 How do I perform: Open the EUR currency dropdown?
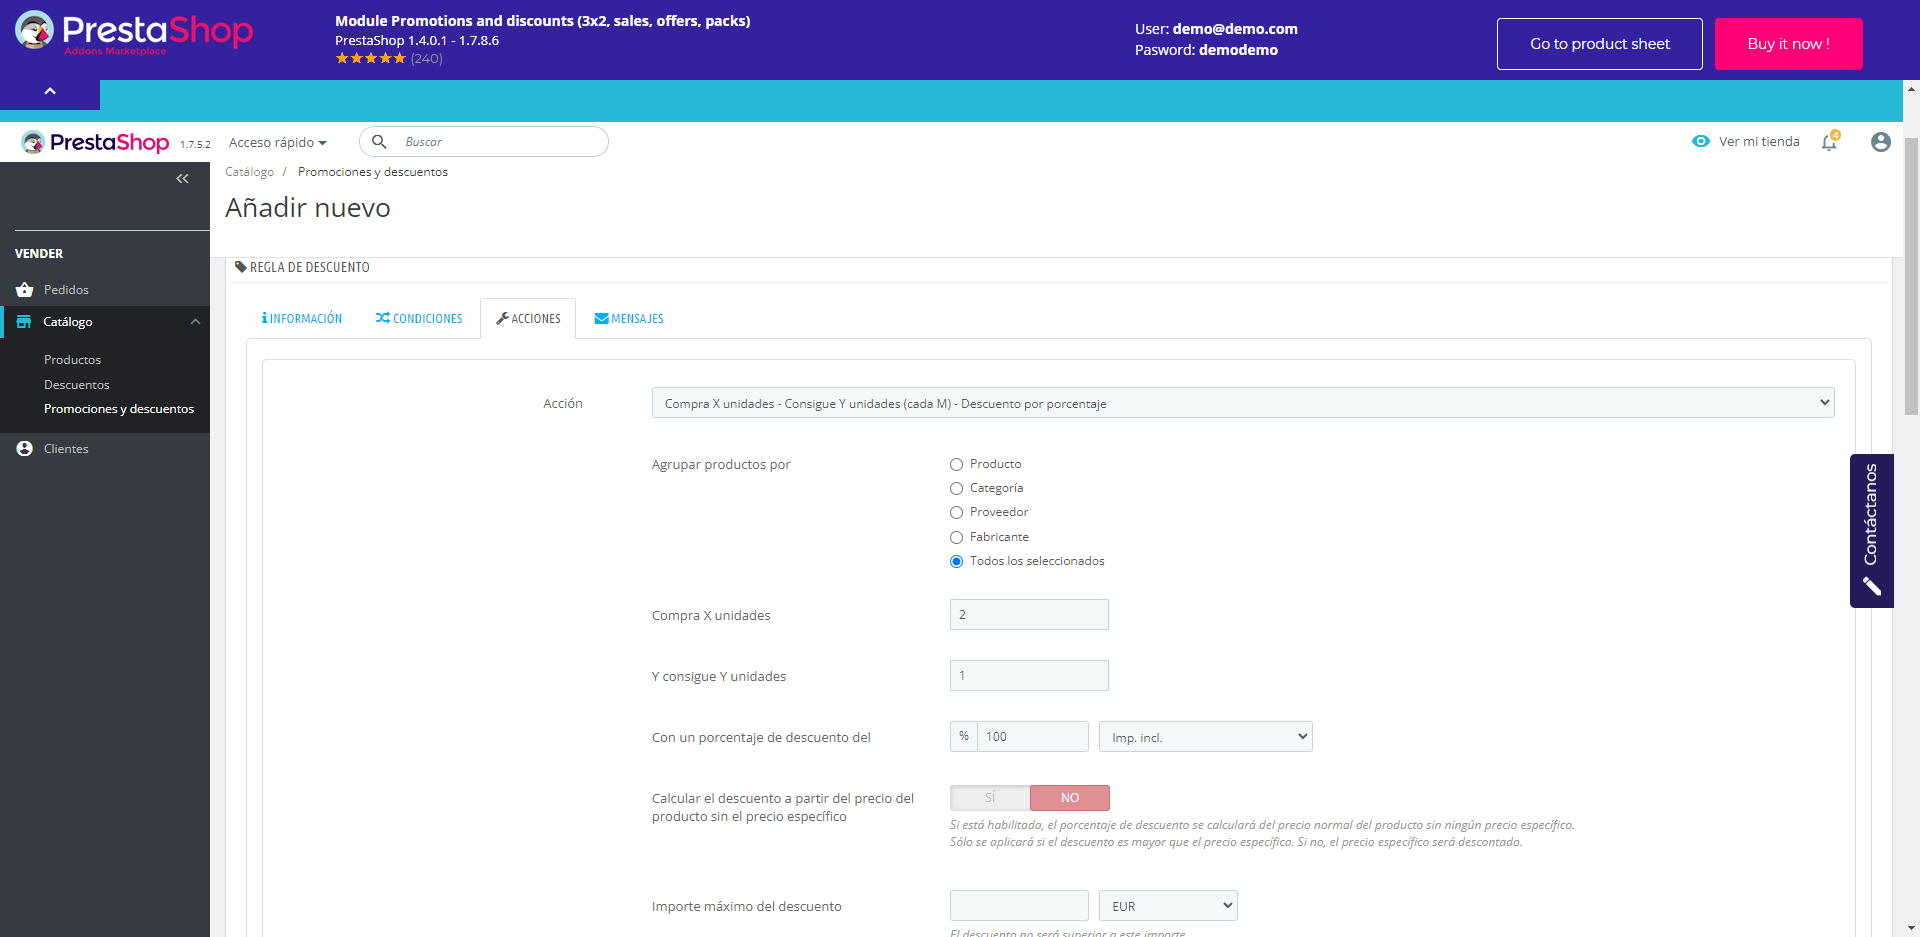(x=1168, y=906)
